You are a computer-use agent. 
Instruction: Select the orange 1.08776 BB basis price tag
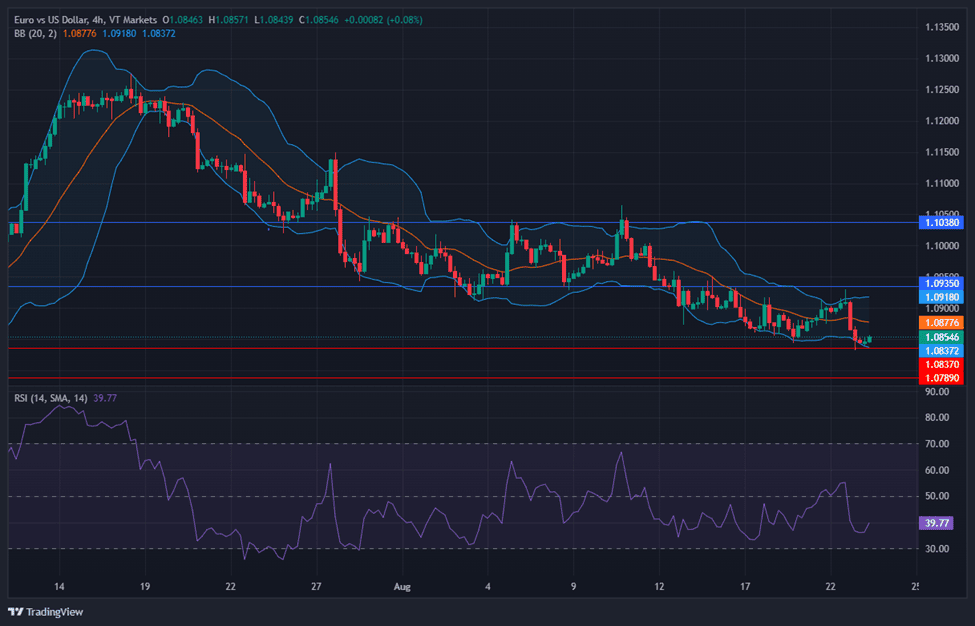coord(940,323)
